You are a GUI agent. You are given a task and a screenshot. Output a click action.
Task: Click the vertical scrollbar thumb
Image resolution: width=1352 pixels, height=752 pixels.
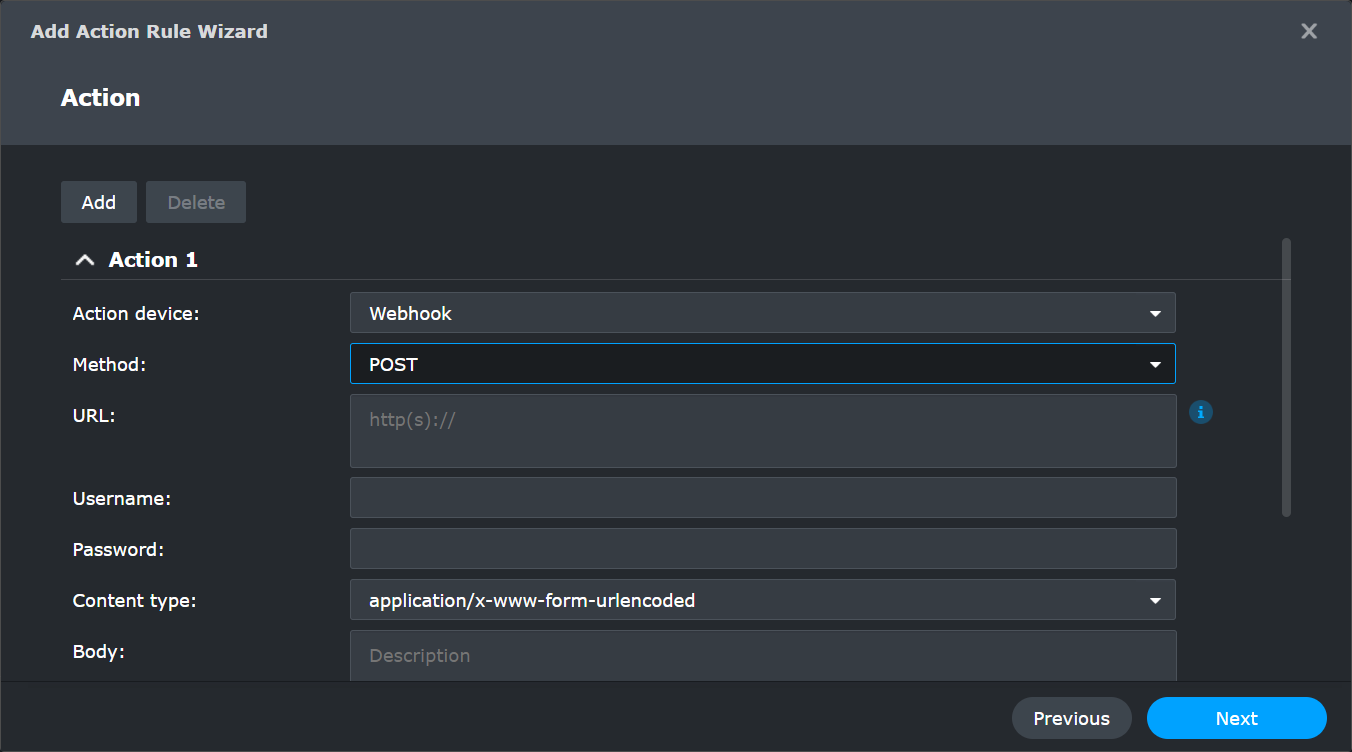point(1286,380)
